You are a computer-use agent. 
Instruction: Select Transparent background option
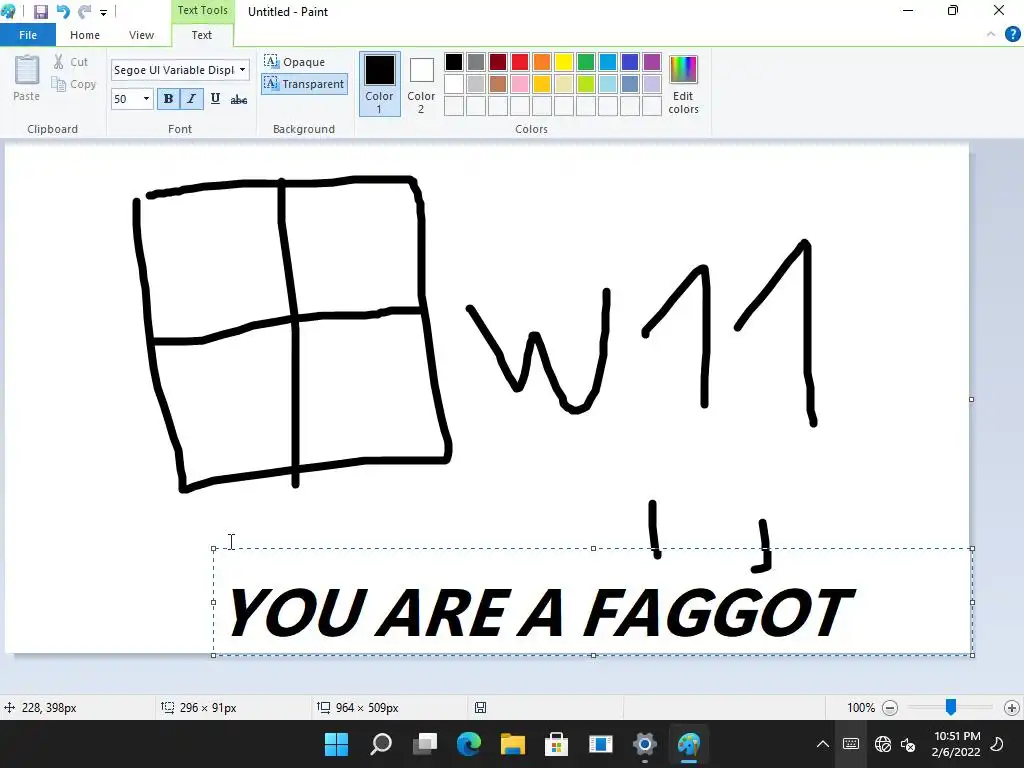(x=304, y=84)
